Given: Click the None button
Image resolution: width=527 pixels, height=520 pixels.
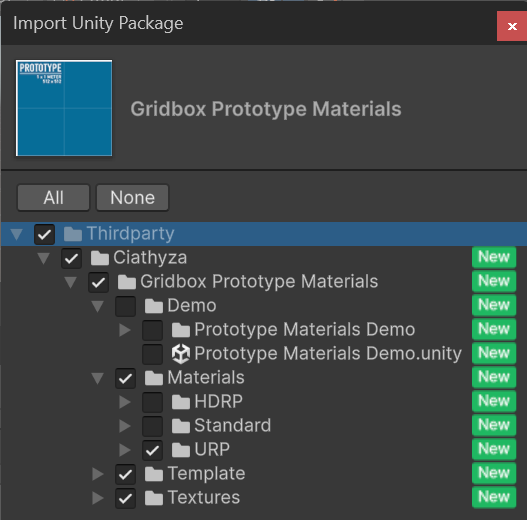Looking at the screenshot, I should pyautogui.click(x=132, y=198).
